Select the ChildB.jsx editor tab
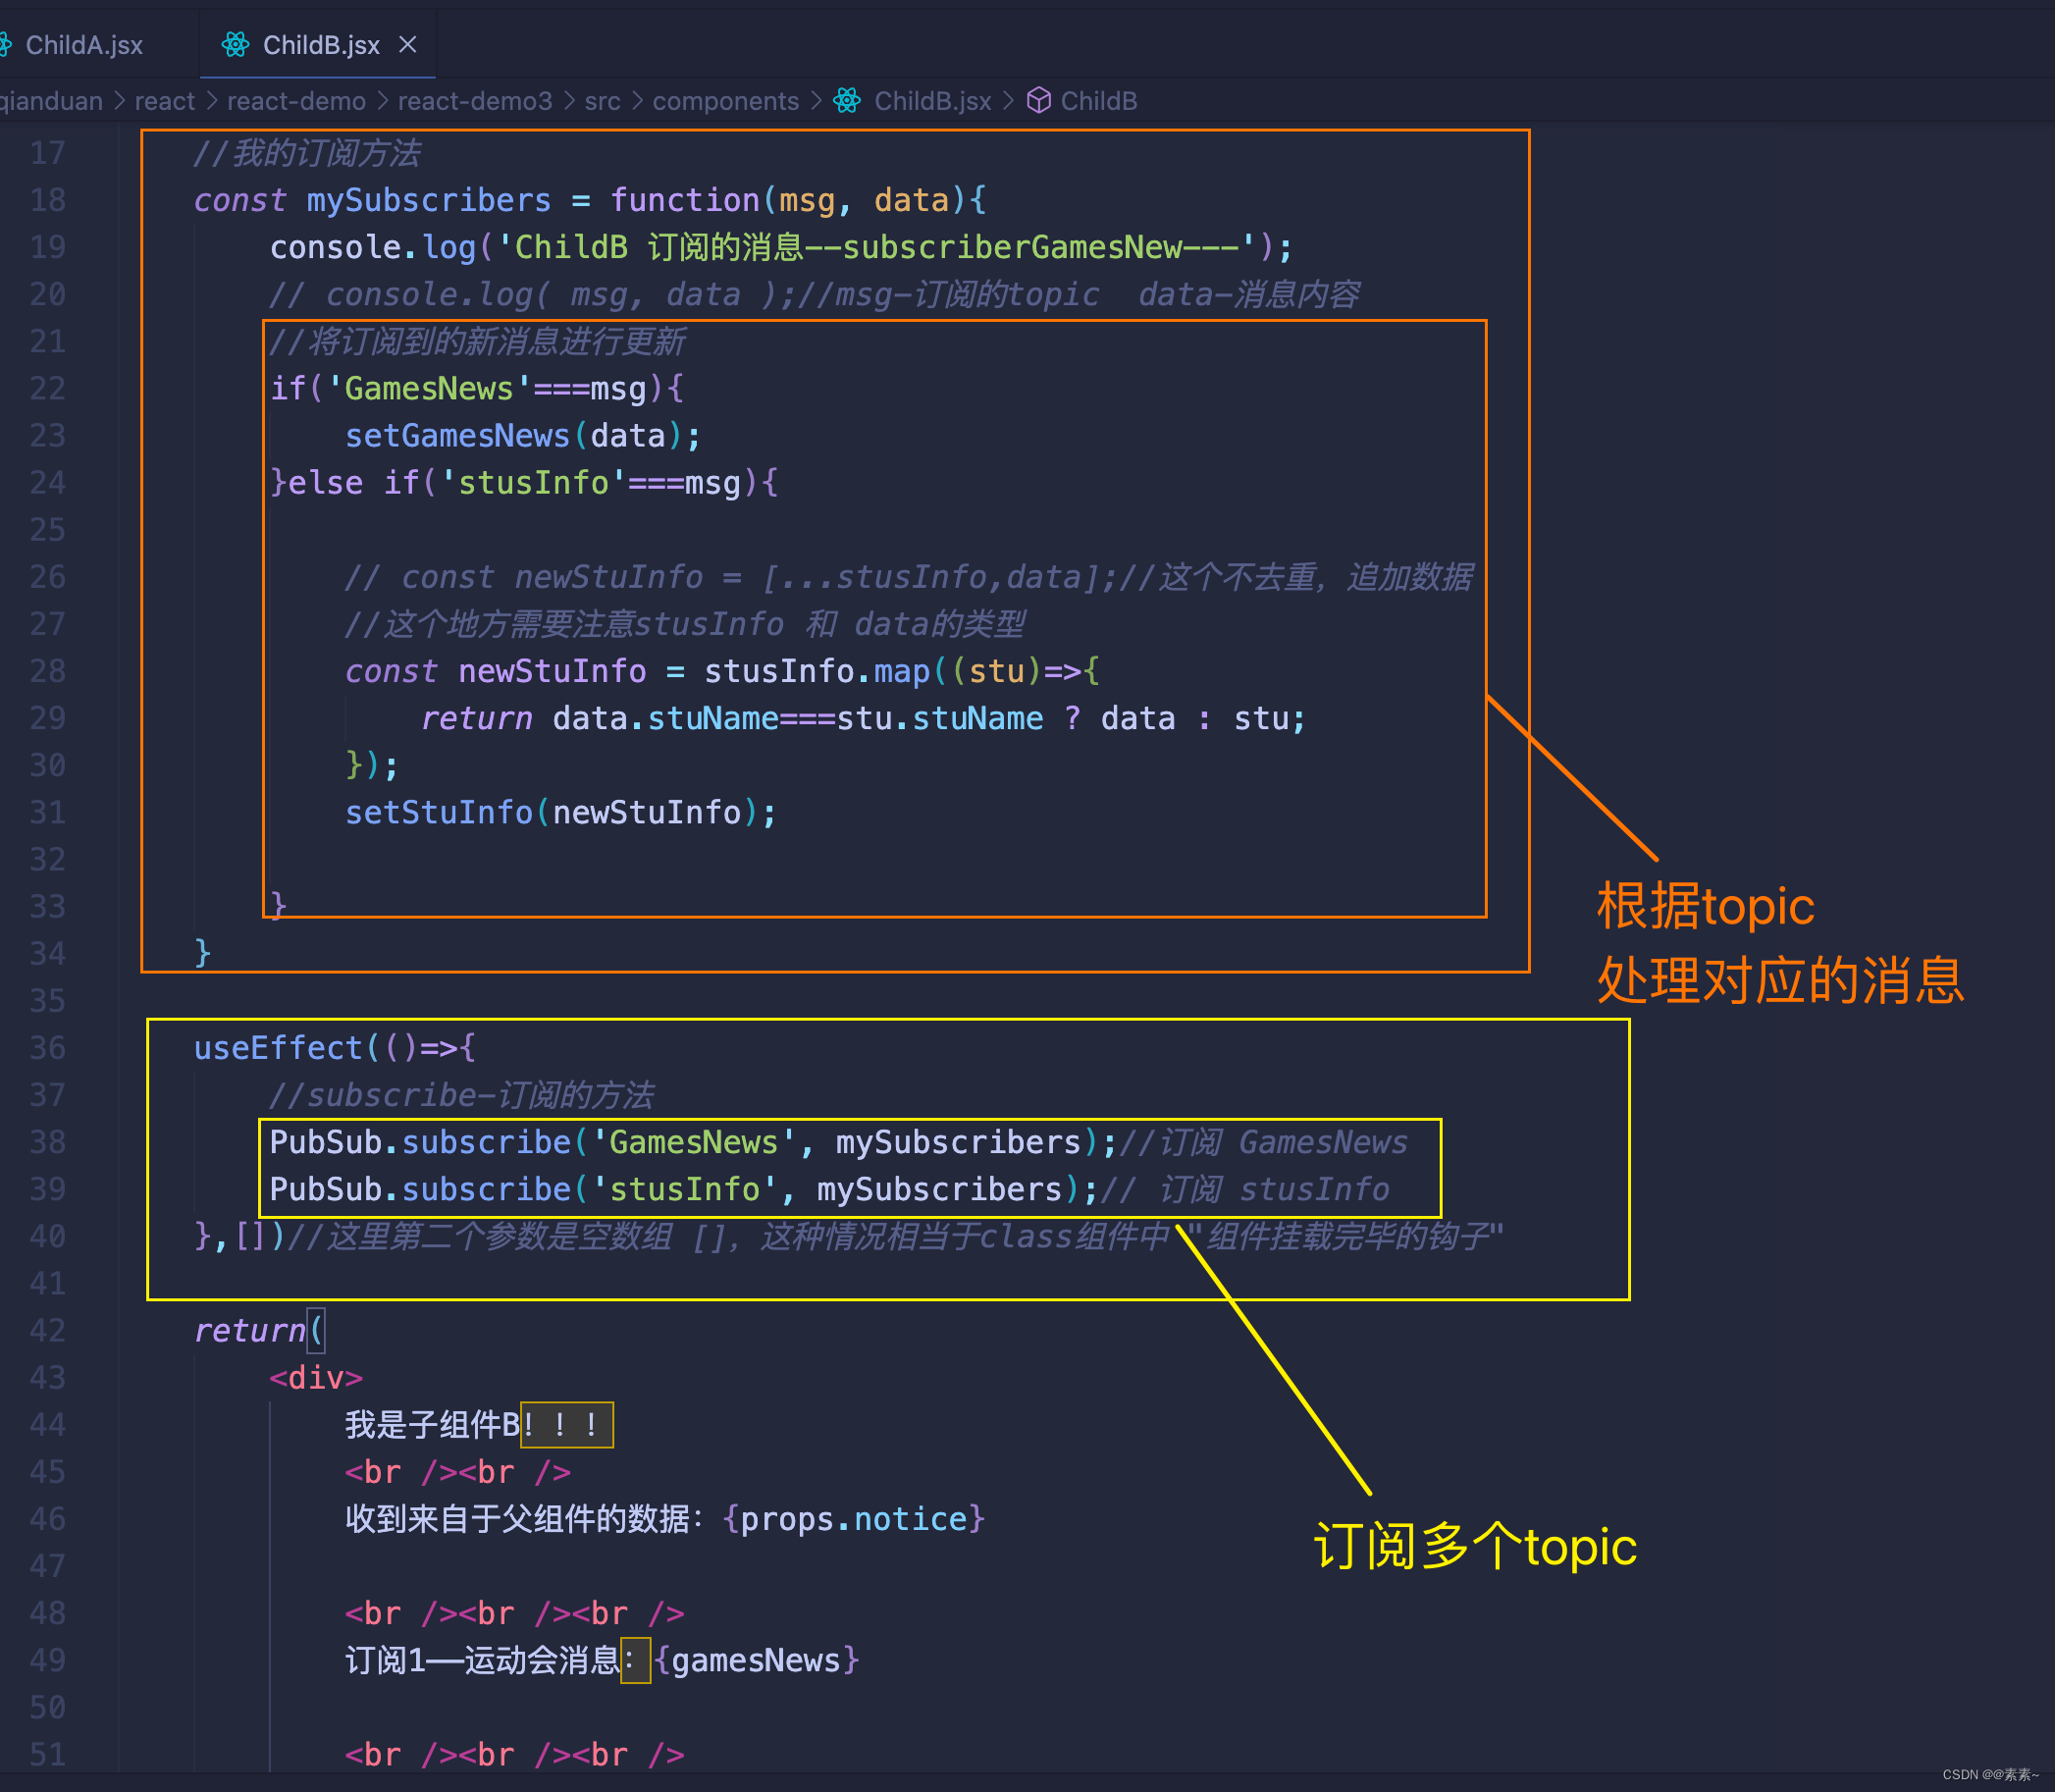The height and width of the screenshot is (1792, 2055). (320, 45)
